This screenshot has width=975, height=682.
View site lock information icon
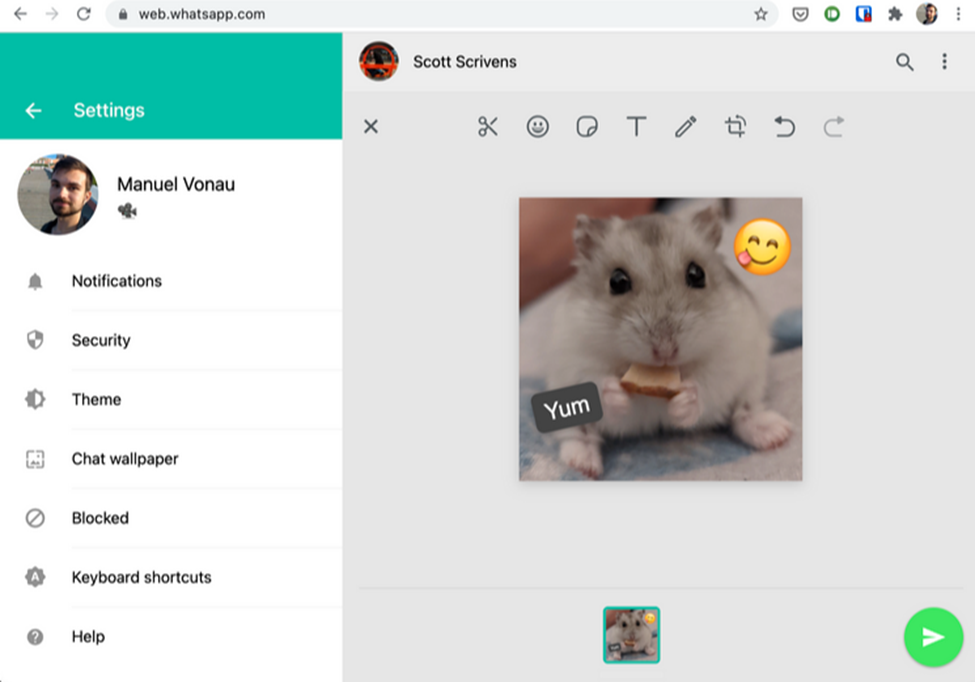pyautogui.click(x=123, y=14)
